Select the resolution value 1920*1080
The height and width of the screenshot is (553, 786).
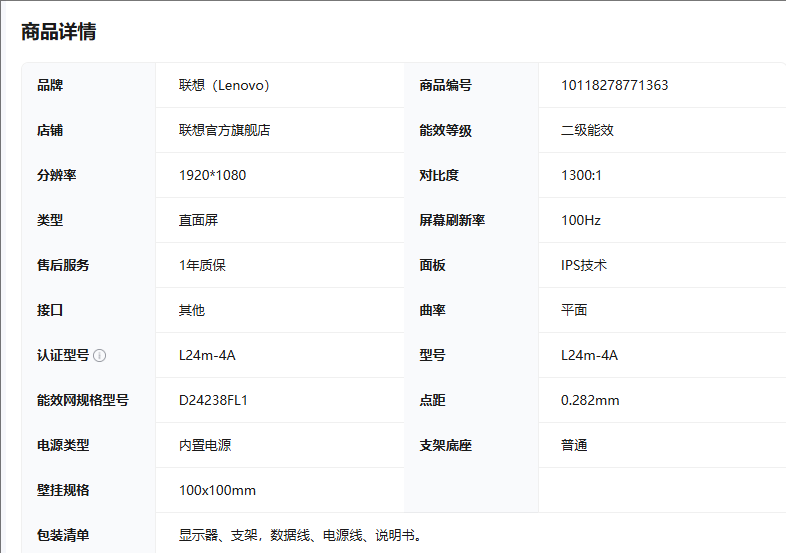point(213,175)
